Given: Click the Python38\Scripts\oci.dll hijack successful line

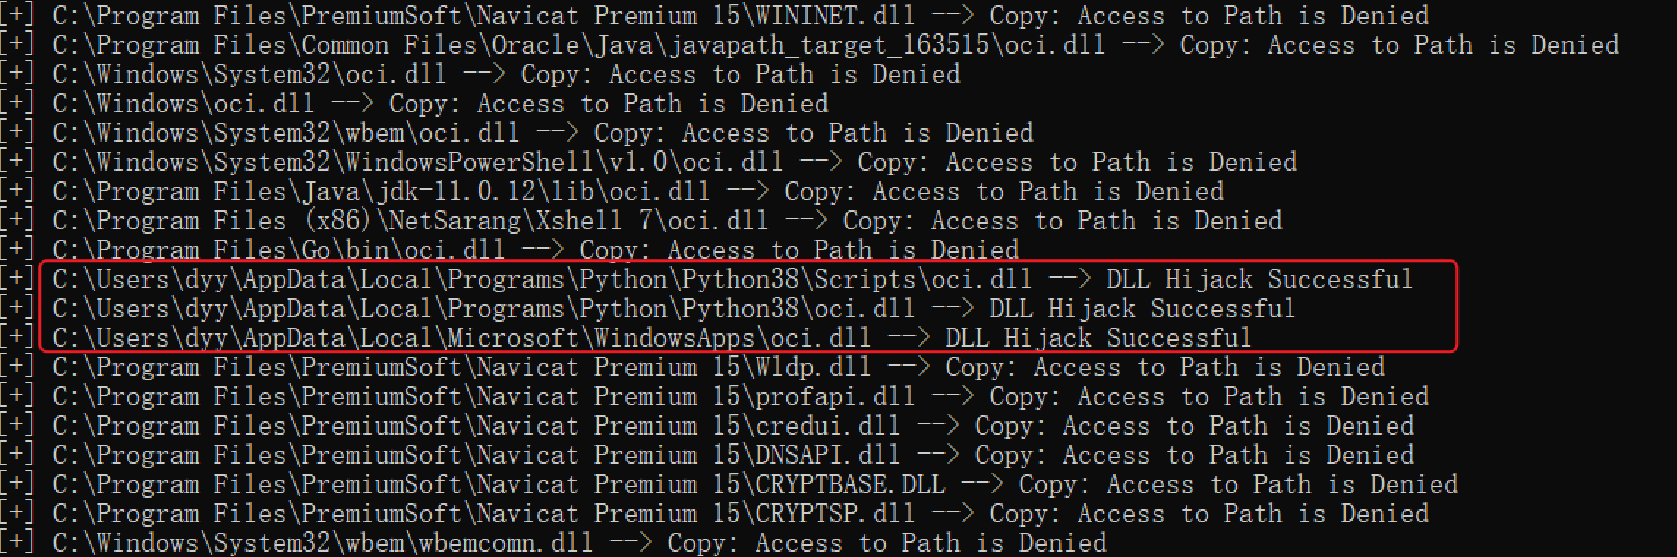Looking at the screenshot, I should point(707,279).
